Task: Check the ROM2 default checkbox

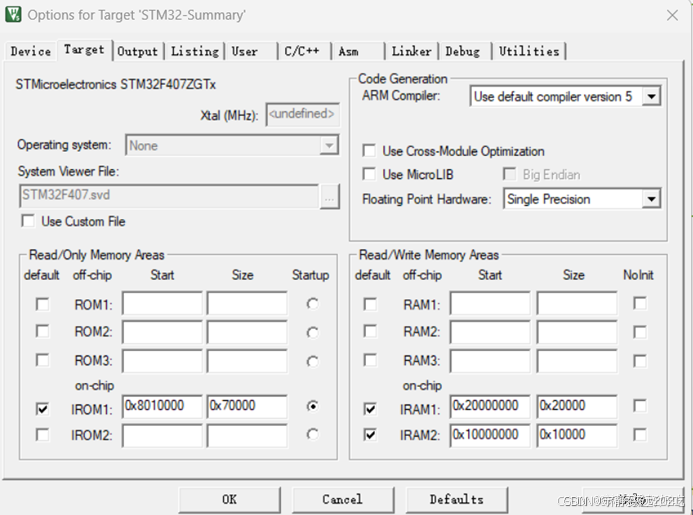Action: click(x=42, y=331)
